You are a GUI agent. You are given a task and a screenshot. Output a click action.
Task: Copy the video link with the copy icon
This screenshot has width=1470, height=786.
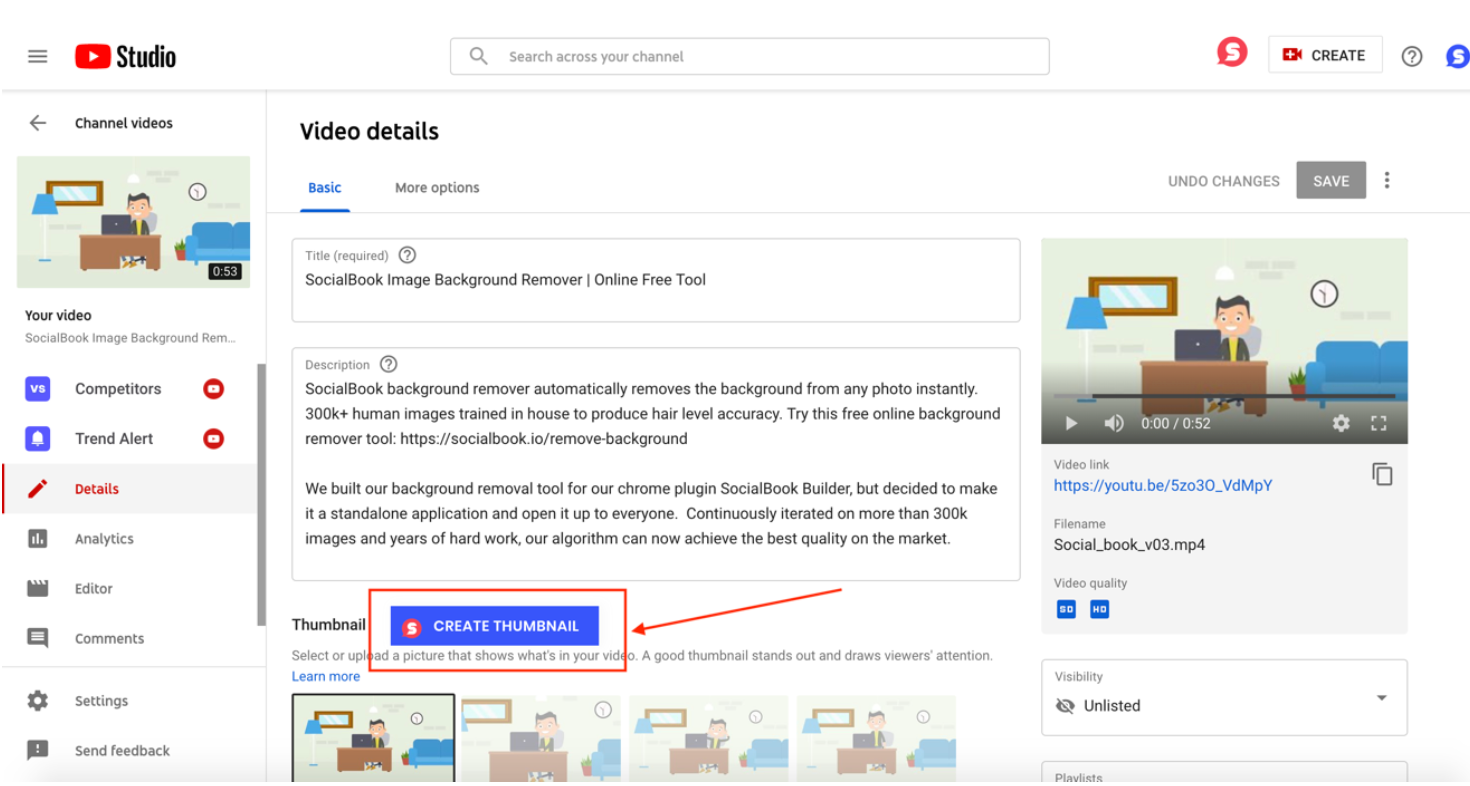1382,474
